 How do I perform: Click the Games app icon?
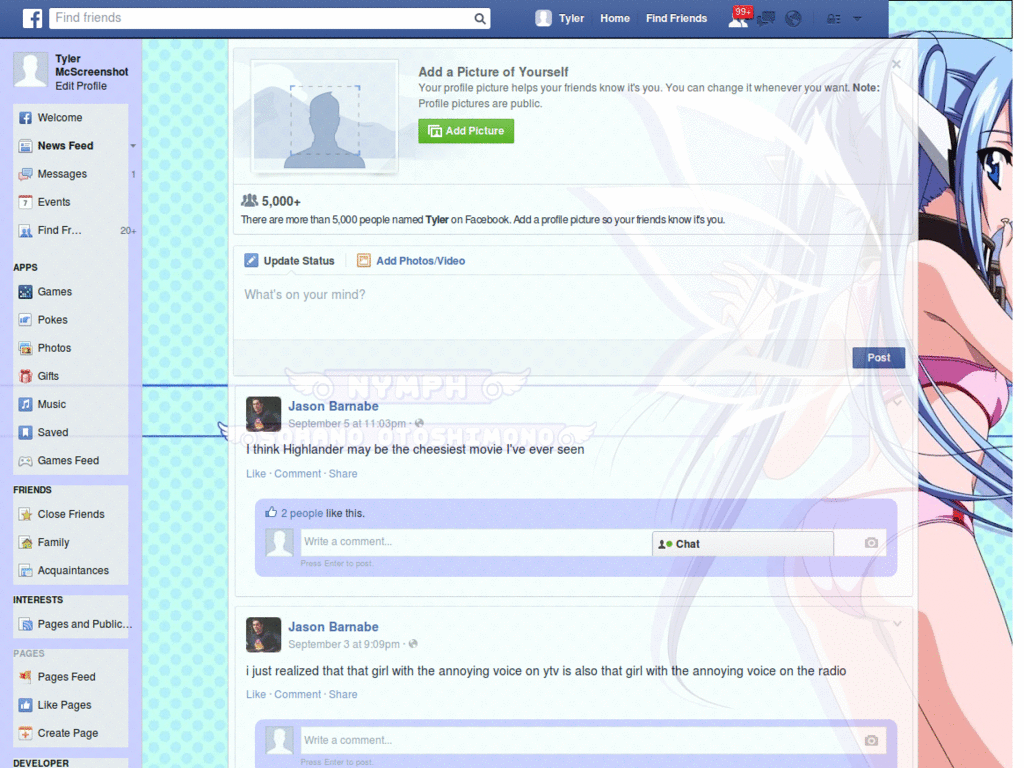click(x=25, y=292)
